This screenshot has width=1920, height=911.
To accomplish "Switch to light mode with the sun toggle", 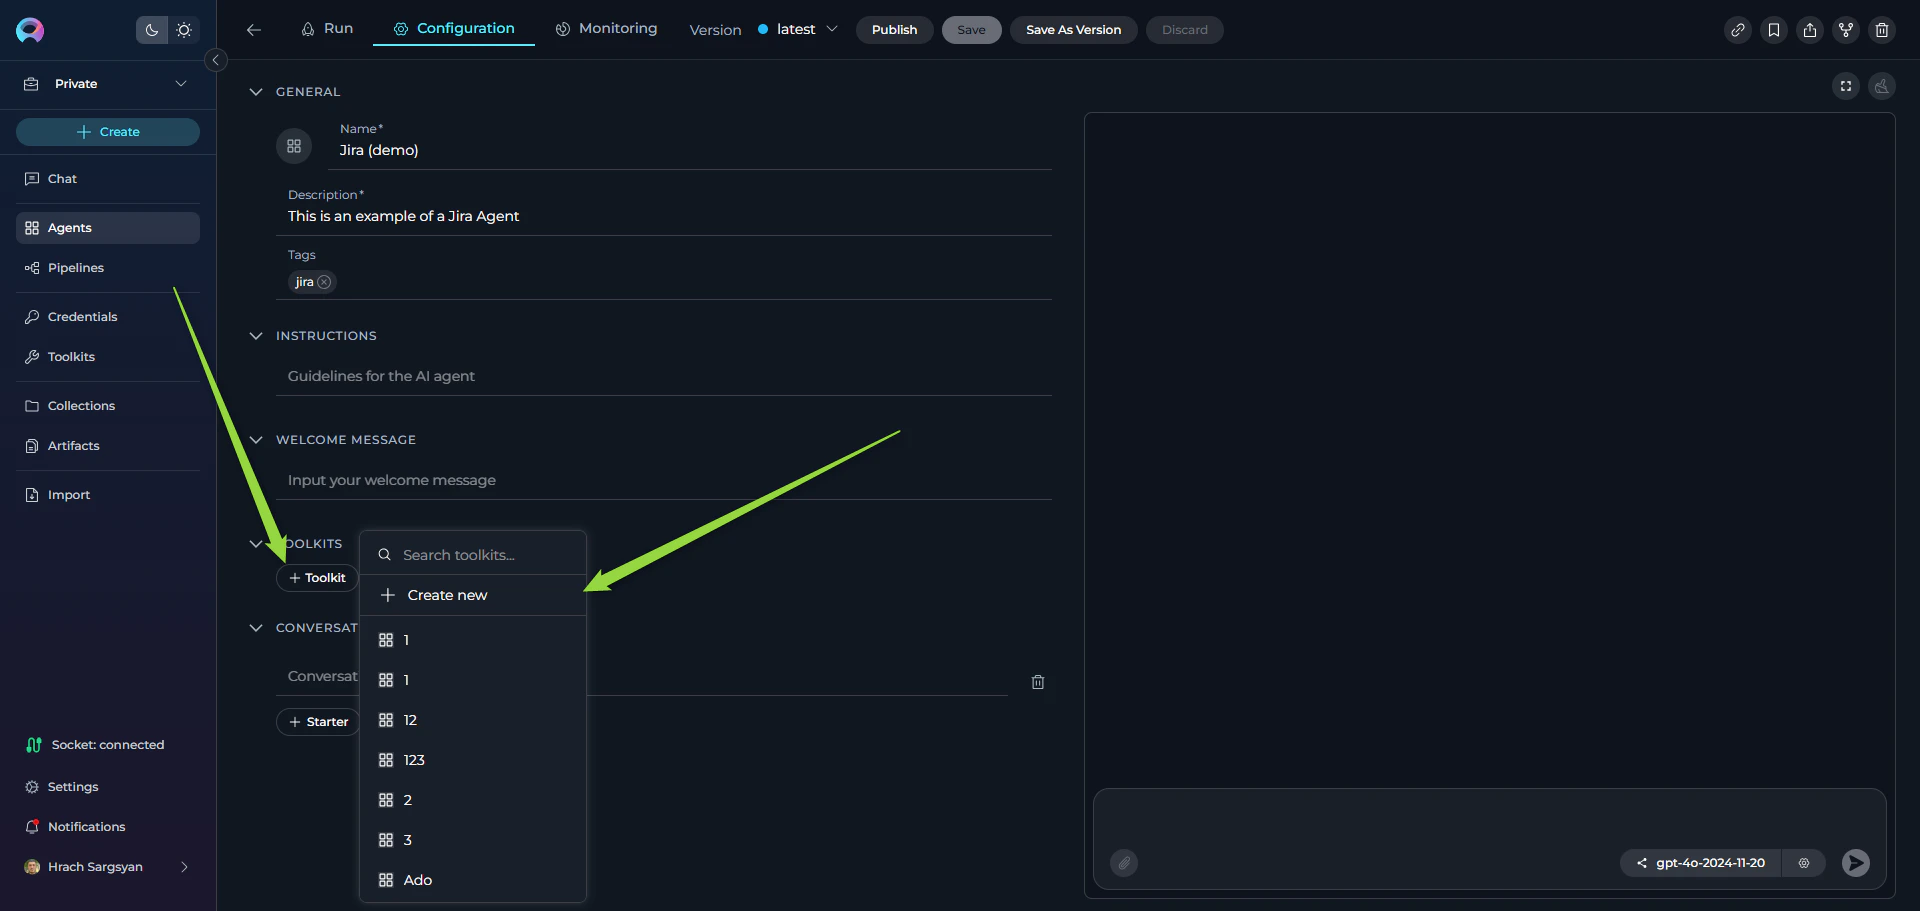I will 184,30.
